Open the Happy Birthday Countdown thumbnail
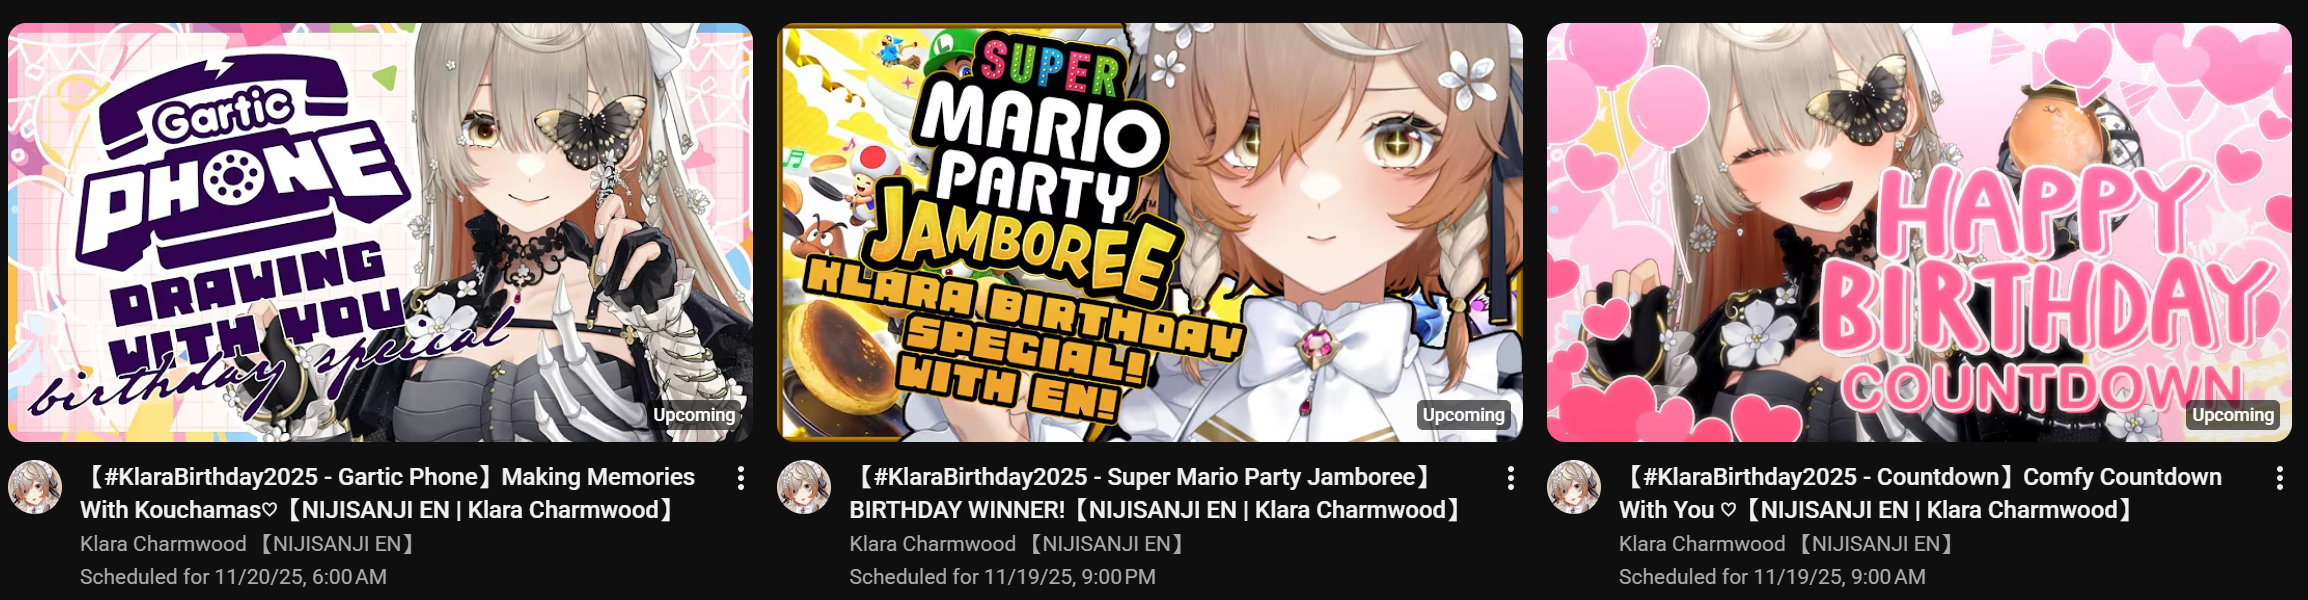Screen dimensions: 2308x600 (x=1919, y=232)
